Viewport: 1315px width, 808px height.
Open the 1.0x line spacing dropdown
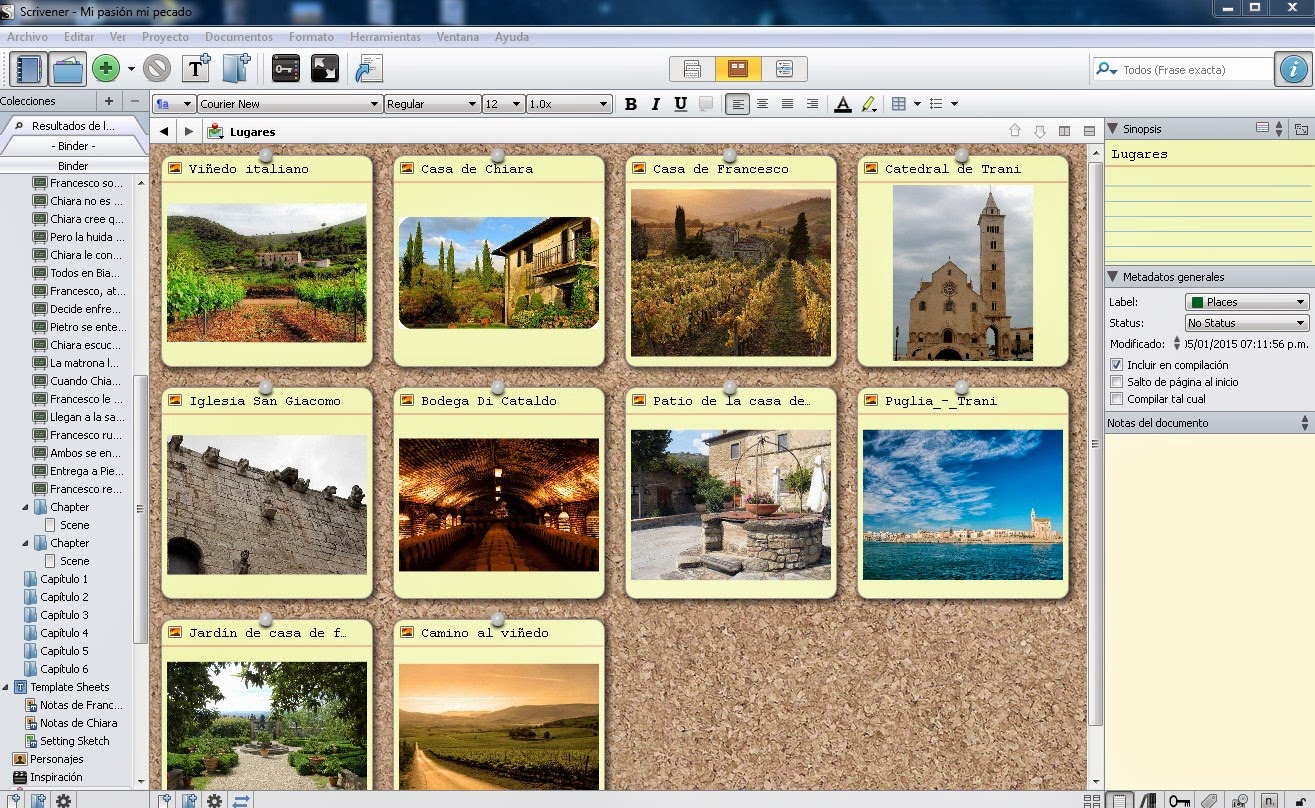568,104
